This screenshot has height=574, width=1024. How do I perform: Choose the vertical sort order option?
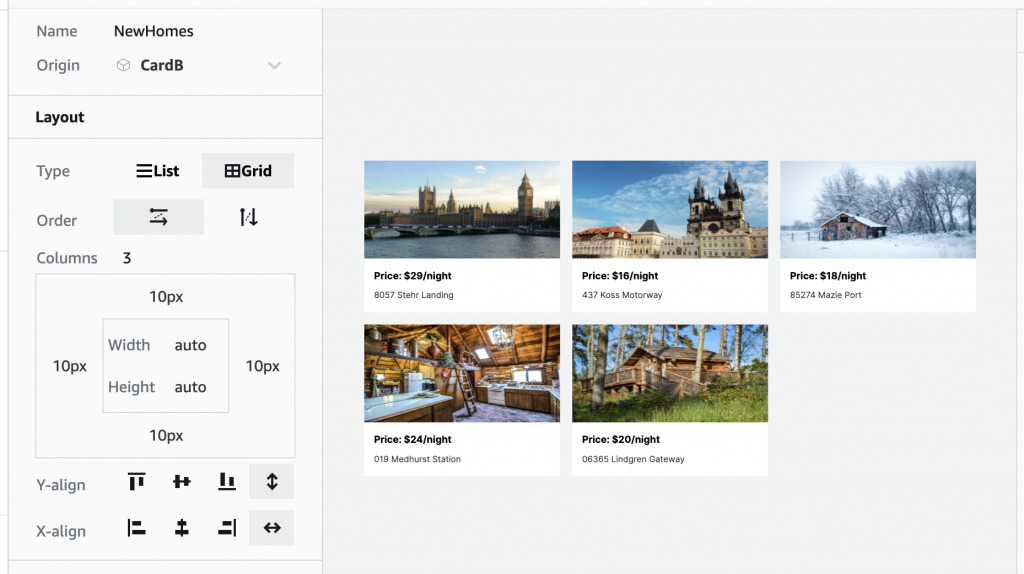pos(248,217)
